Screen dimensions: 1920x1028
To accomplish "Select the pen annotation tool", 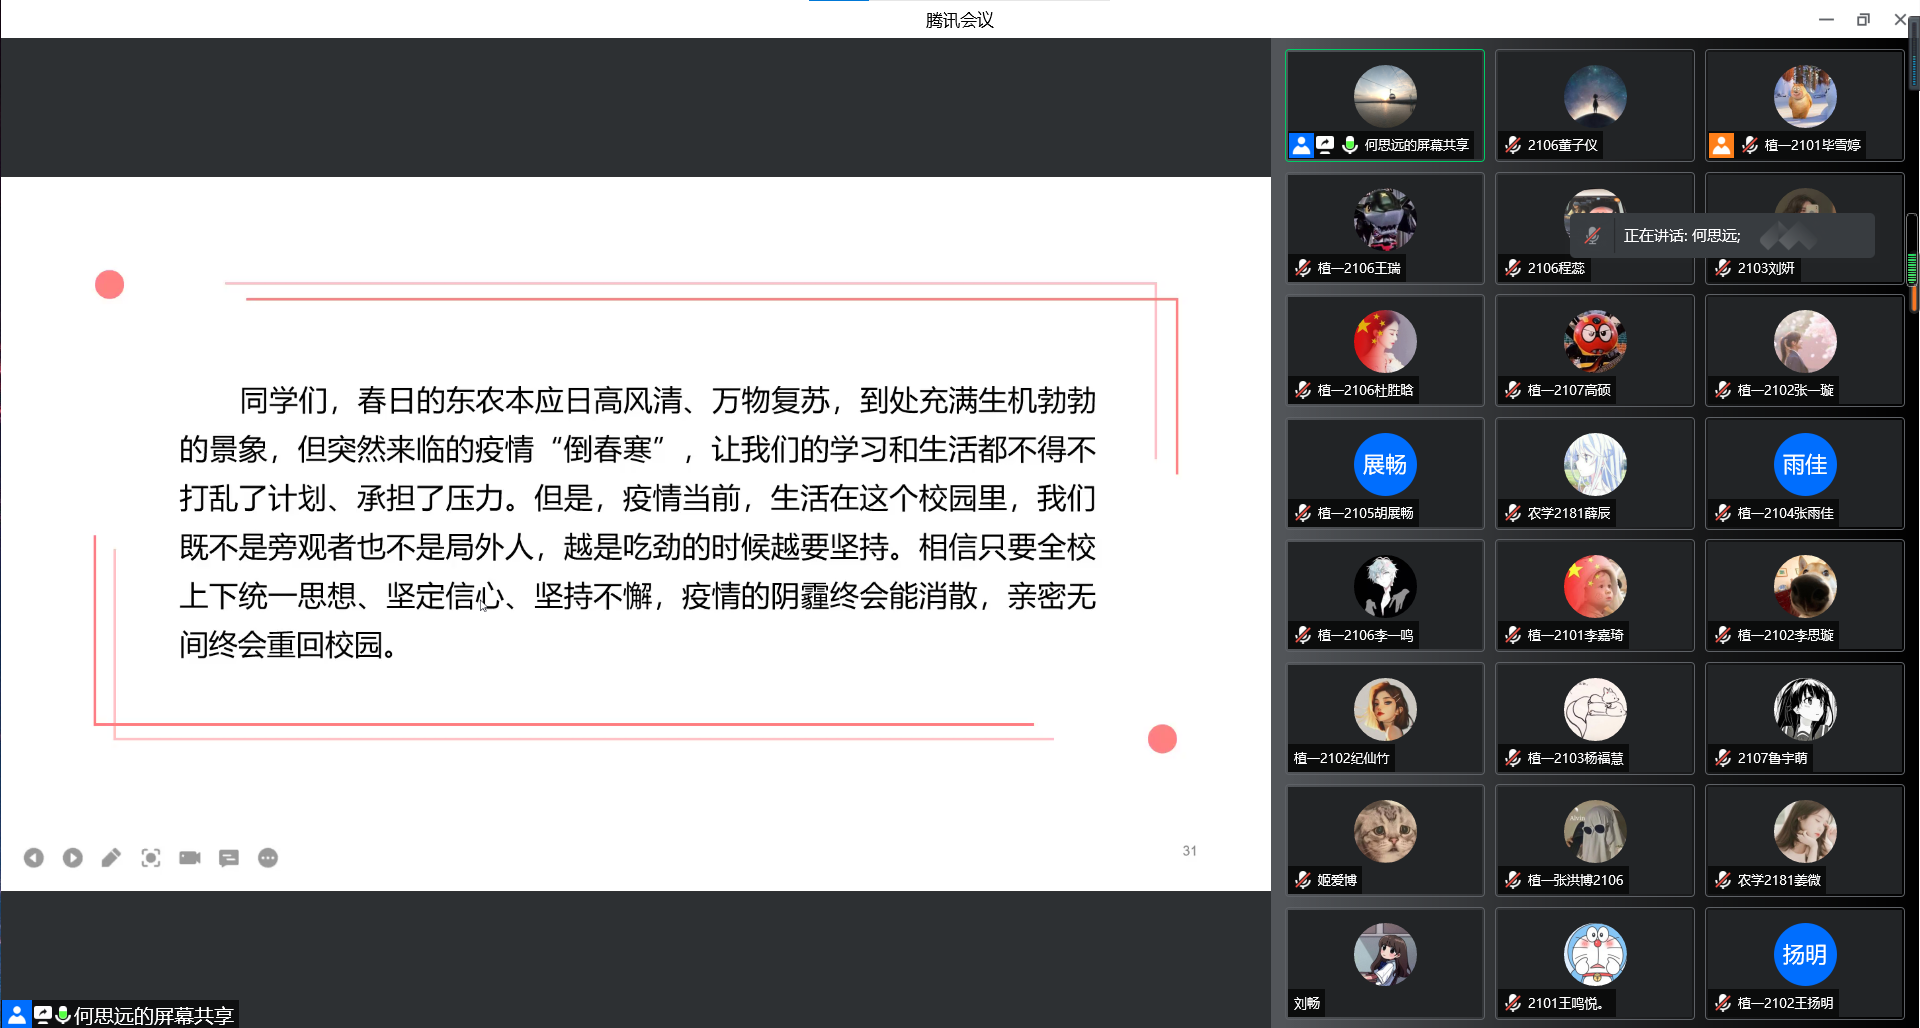I will pyautogui.click(x=111, y=858).
